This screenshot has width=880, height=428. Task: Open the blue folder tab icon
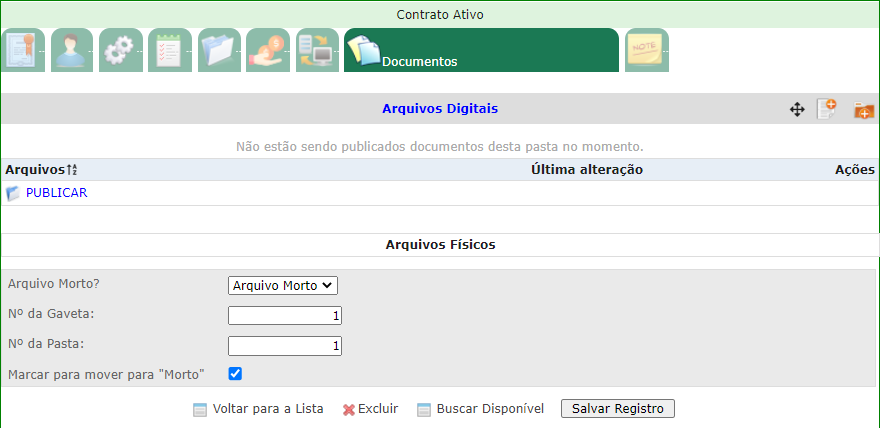219,50
